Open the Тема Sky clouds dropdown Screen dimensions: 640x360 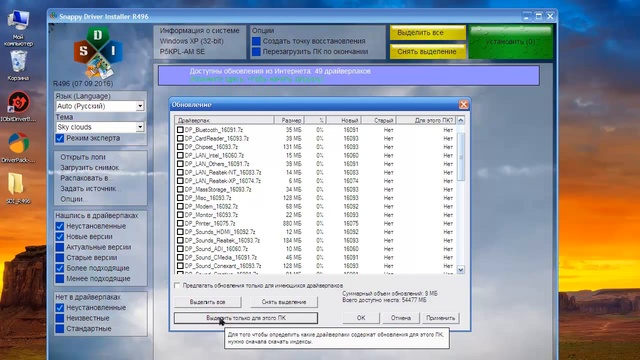[x=100, y=127]
